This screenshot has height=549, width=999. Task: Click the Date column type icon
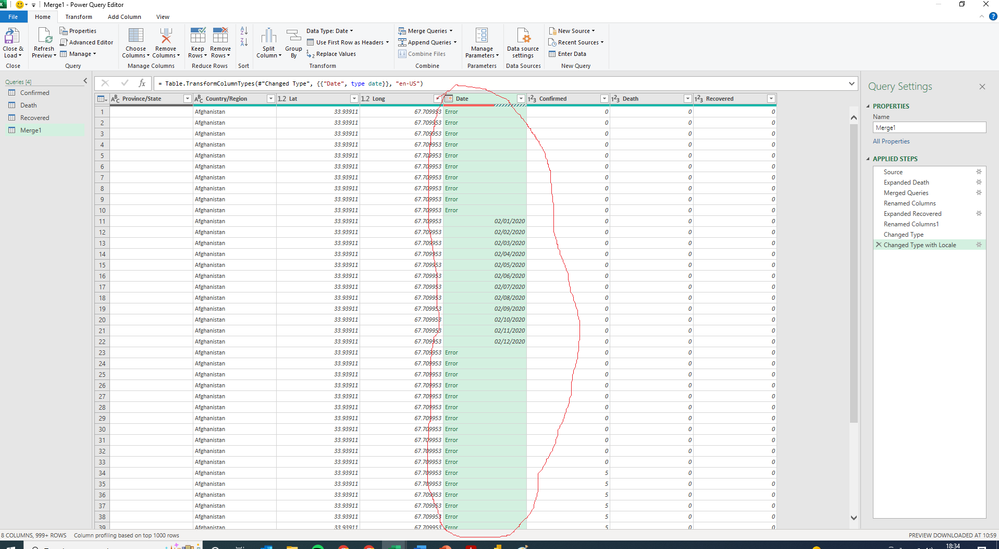[449, 99]
